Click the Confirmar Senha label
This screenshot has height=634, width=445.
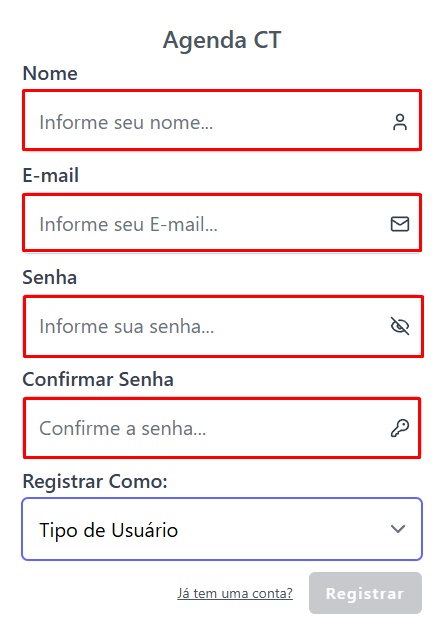[98, 379]
